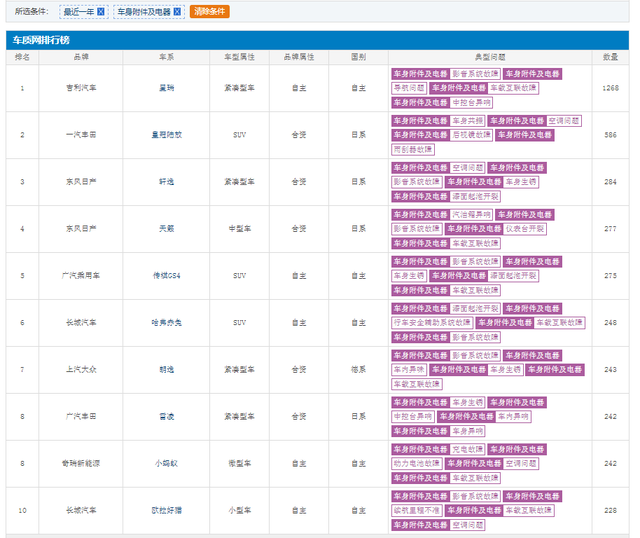The image size is (640, 538).
Task: Open the 小蚂蚁 car series link
Action: click(167, 463)
